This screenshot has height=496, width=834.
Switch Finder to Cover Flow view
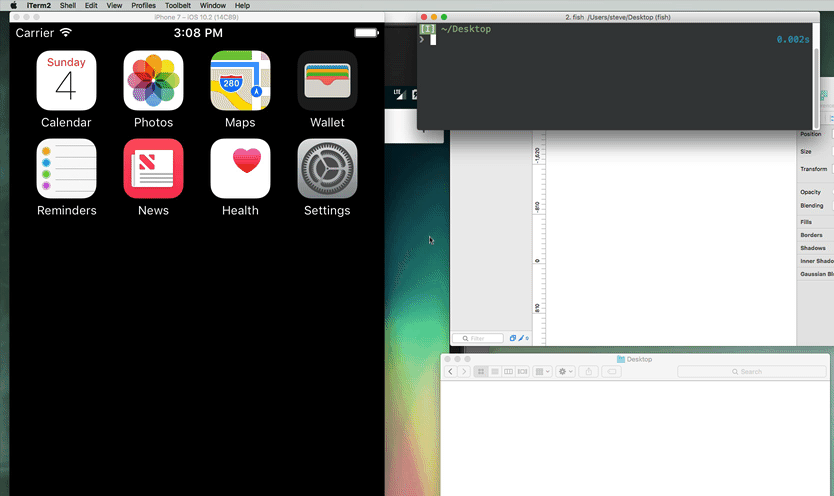point(522,372)
